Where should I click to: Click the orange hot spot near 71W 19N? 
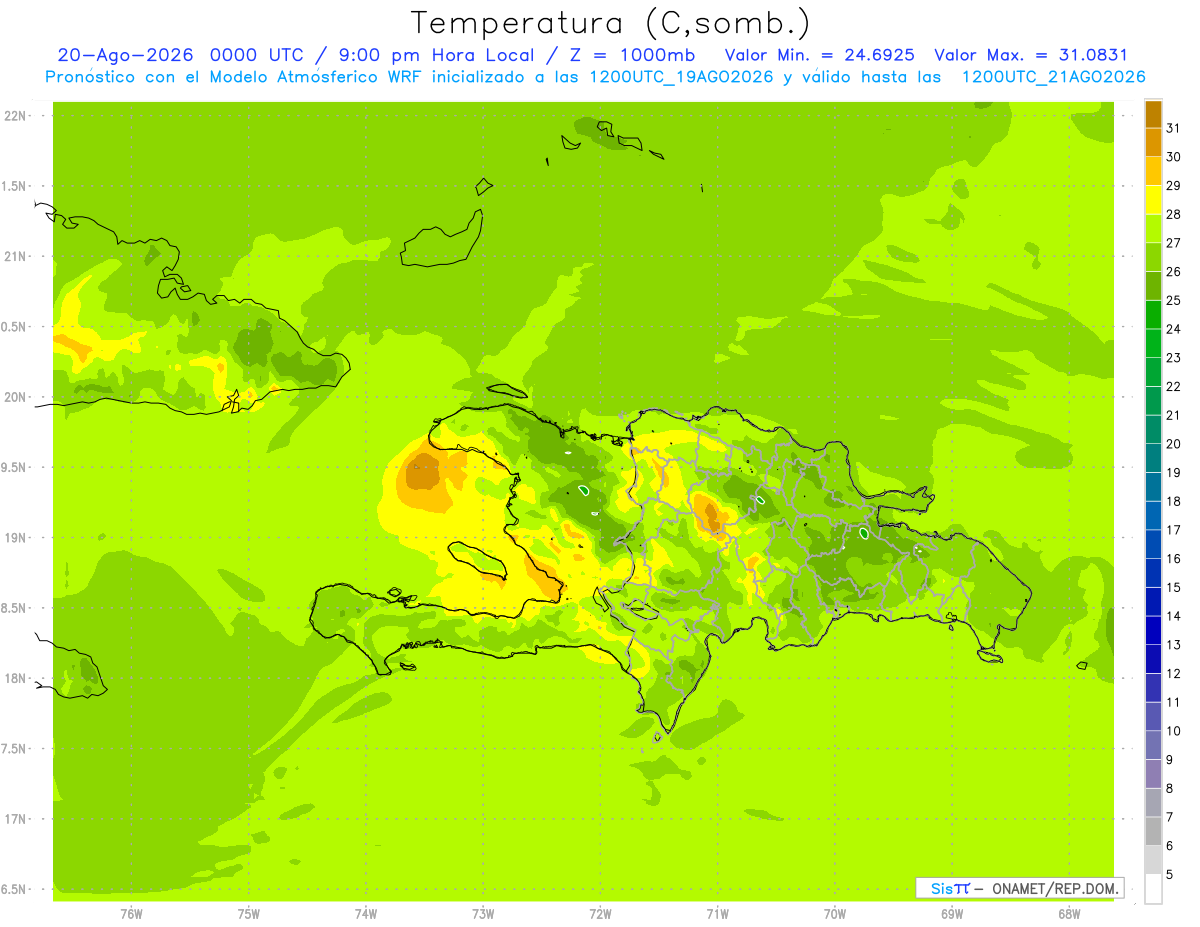[712, 514]
